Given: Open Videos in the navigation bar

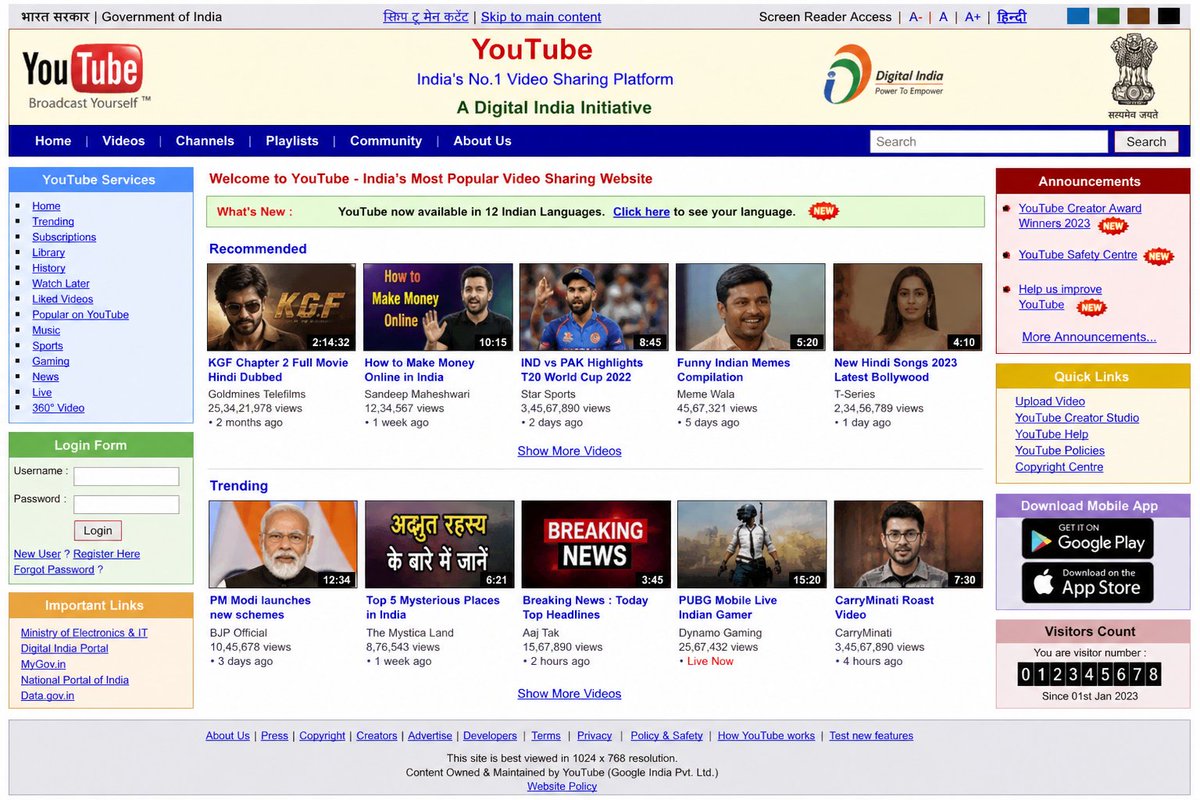Looking at the screenshot, I should (x=123, y=141).
